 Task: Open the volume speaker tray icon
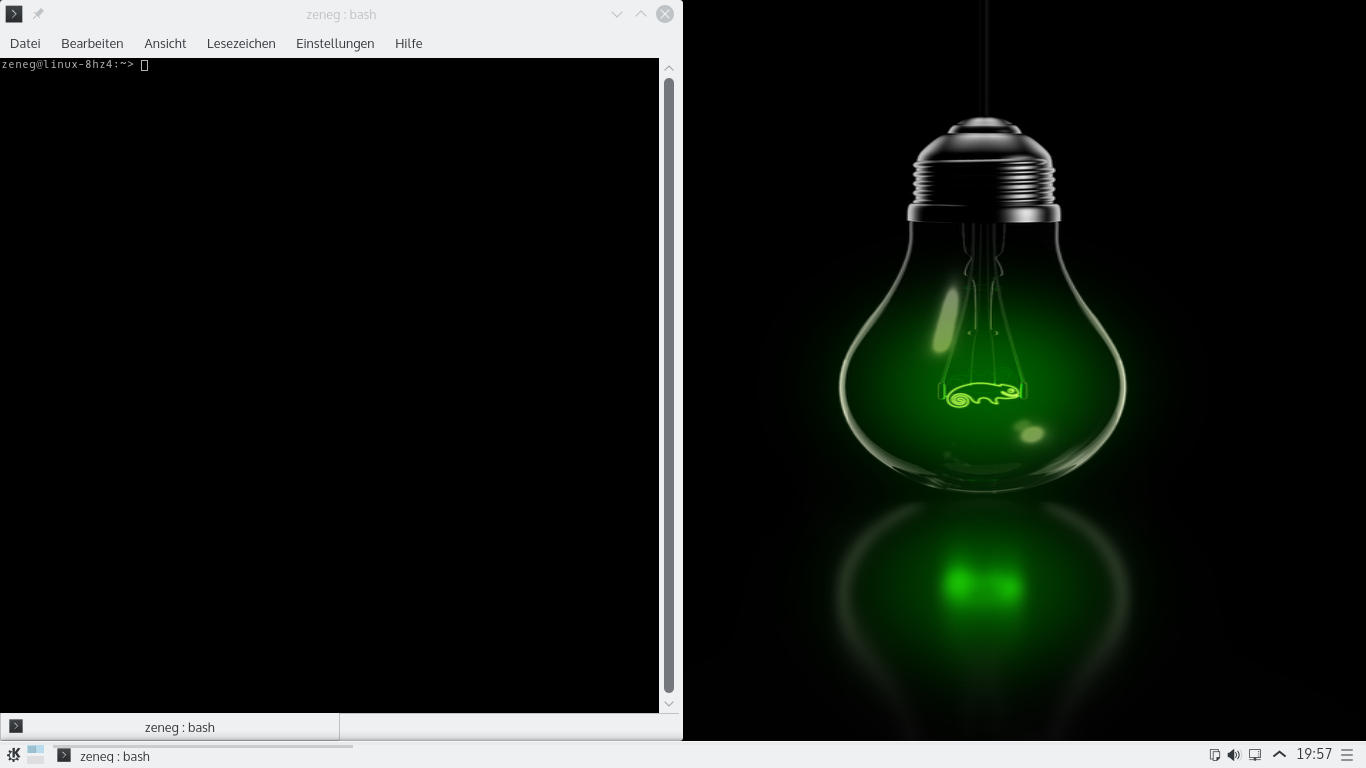click(x=1234, y=755)
